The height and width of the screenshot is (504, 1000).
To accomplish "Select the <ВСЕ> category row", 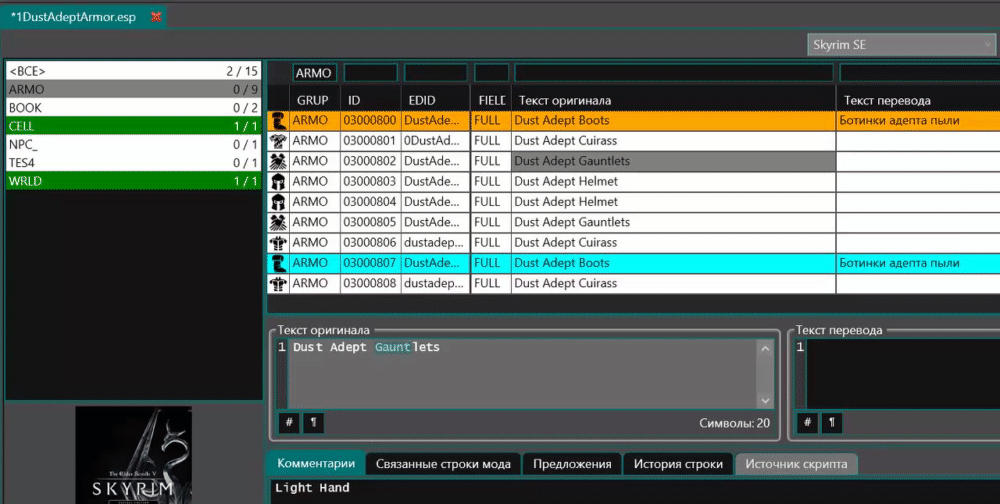I will (133, 71).
